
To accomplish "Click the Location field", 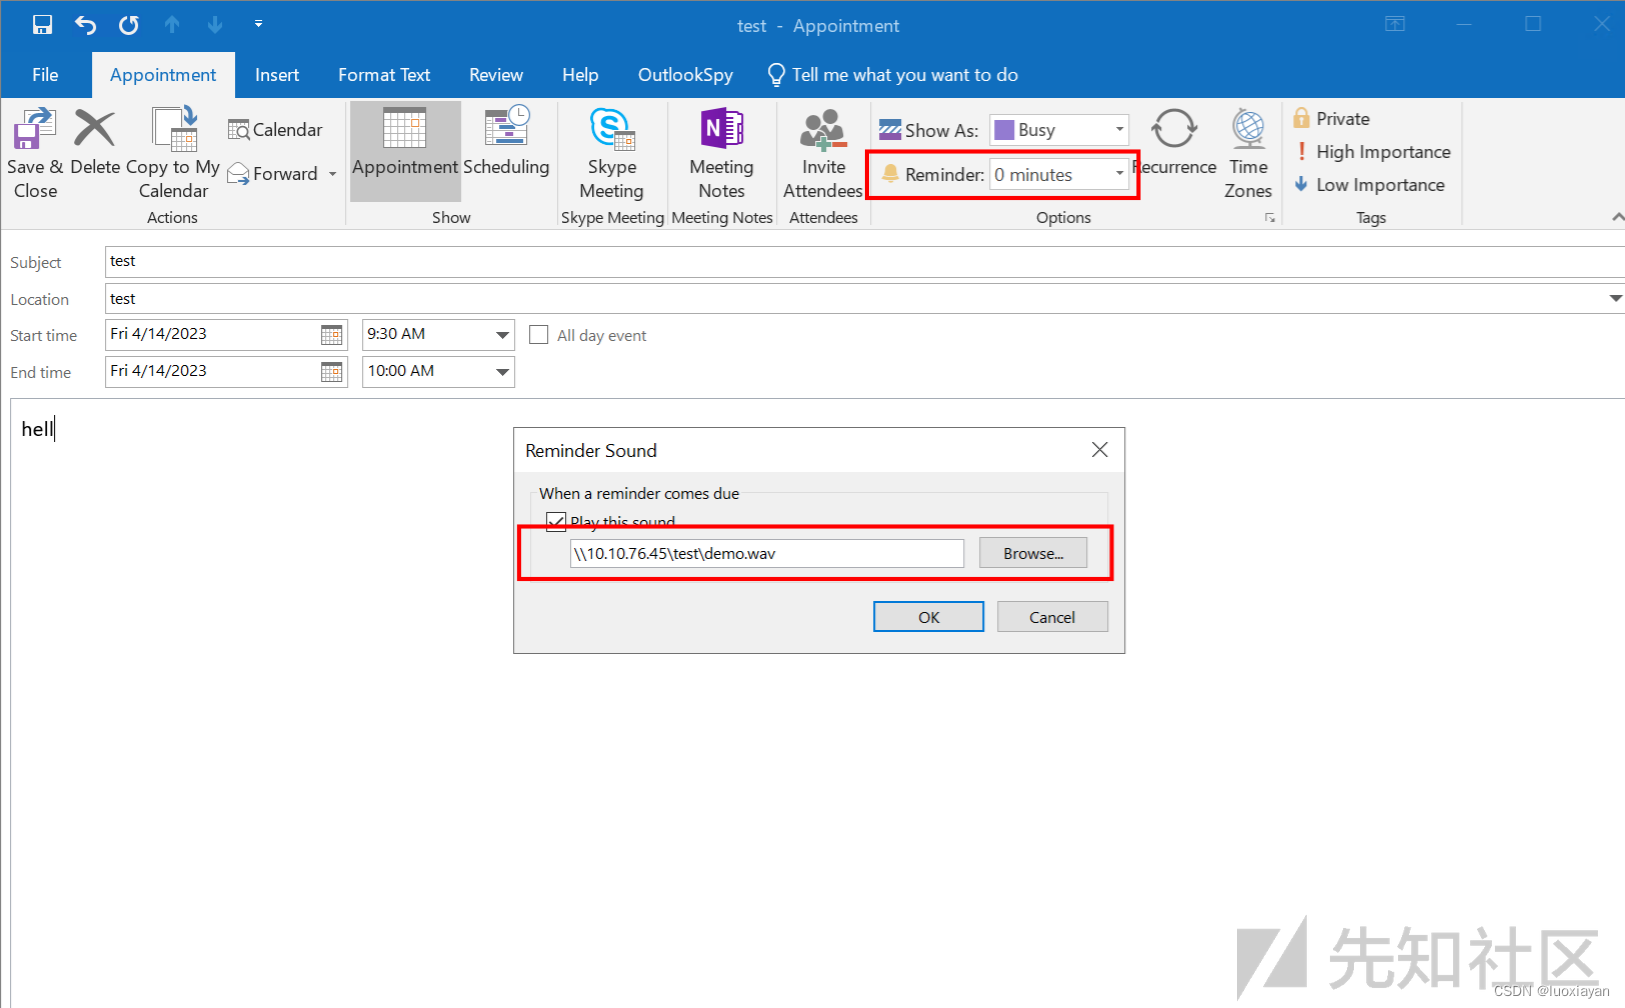I will [x=855, y=299].
